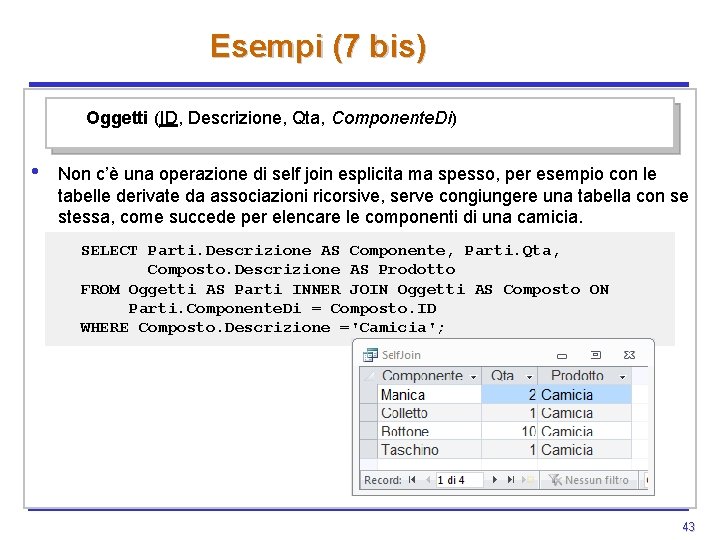Viewport: 720px width, 540px height.
Task: Select the Taschino row selector
Action: click(369, 450)
